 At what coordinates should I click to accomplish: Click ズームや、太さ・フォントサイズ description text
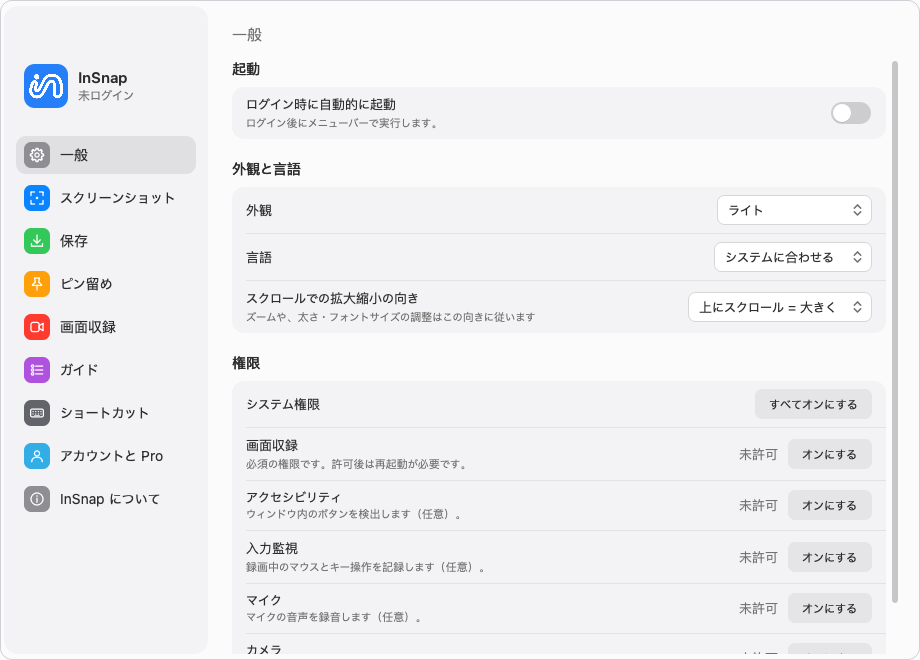coord(390,317)
